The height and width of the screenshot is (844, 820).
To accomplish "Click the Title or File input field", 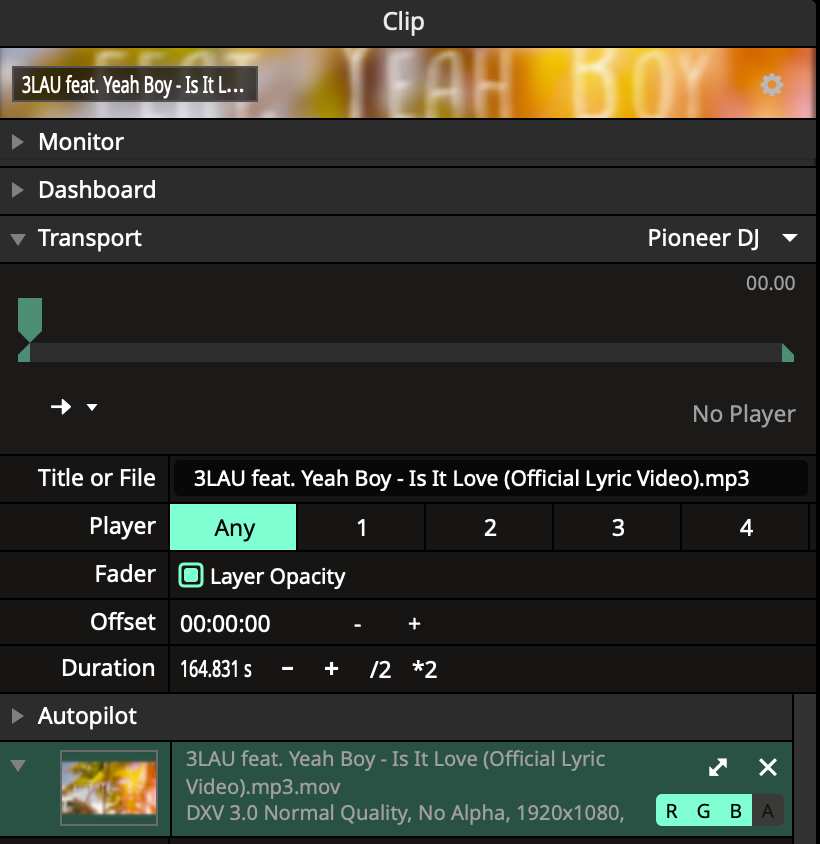I will (490, 479).
